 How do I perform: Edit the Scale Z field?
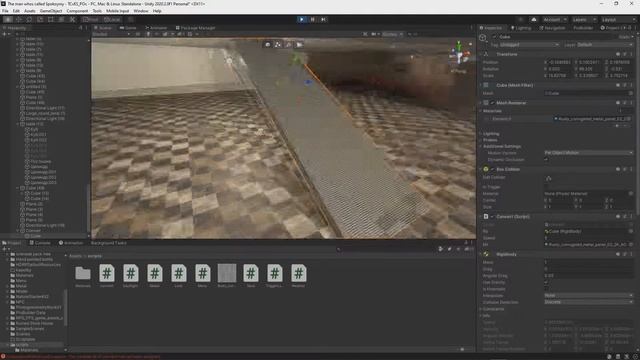[620, 76]
